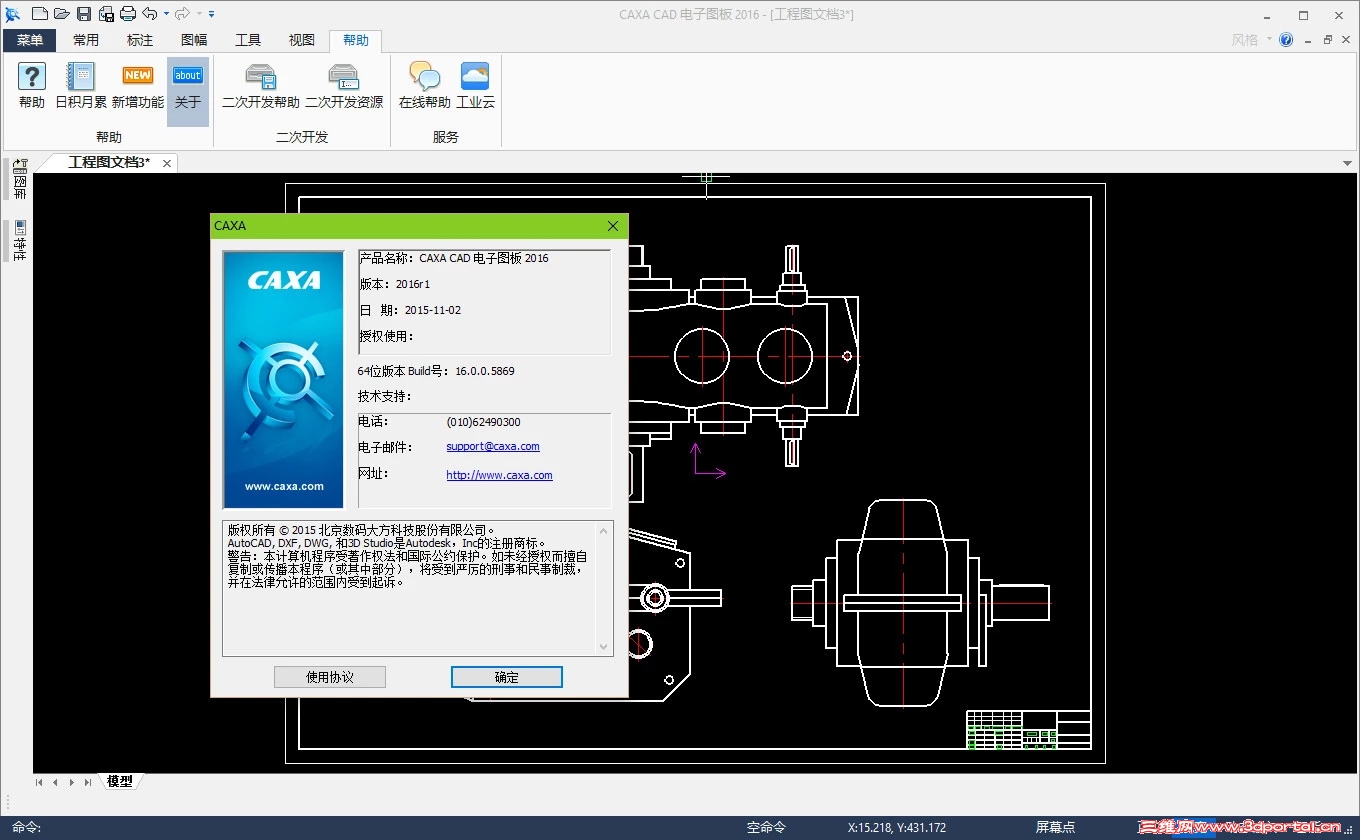
Task: Open the 工业云 cloud icon
Action: pos(476,86)
